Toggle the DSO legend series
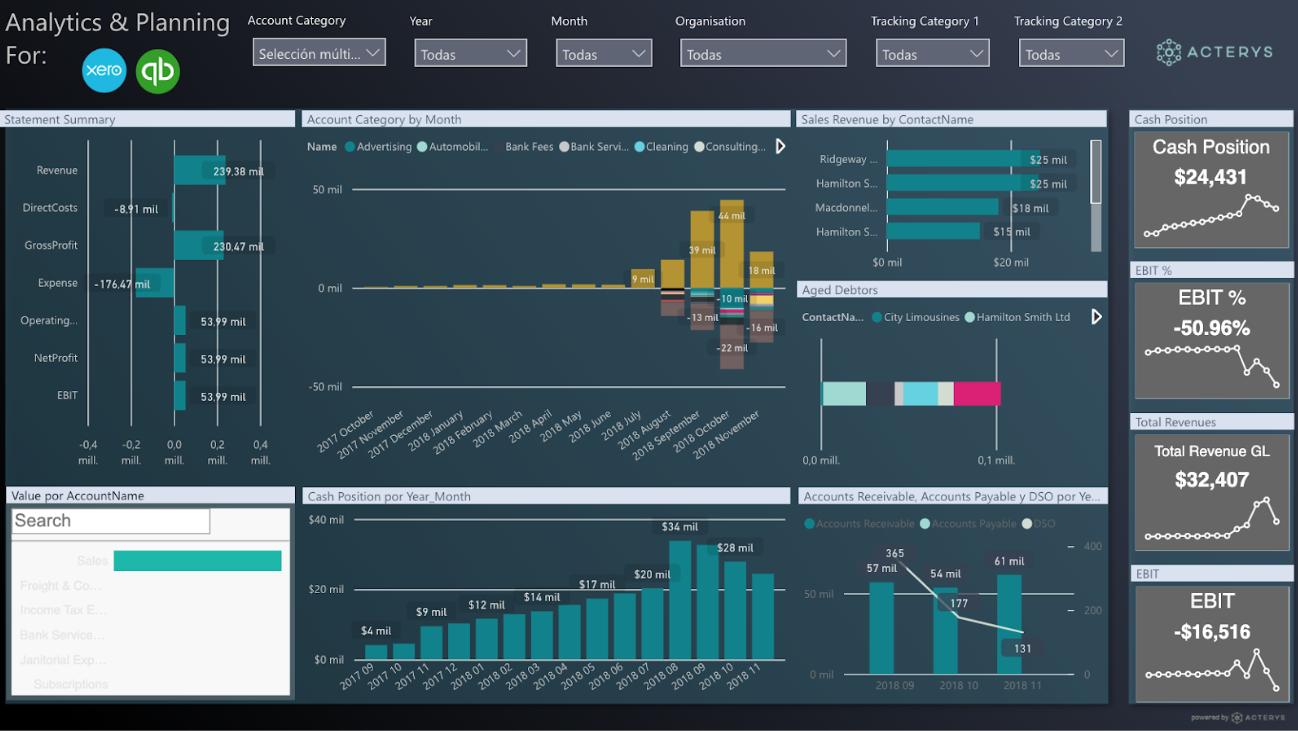Image resolution: width=1298 pixels, height=731 pixels. coord(1027,524)
